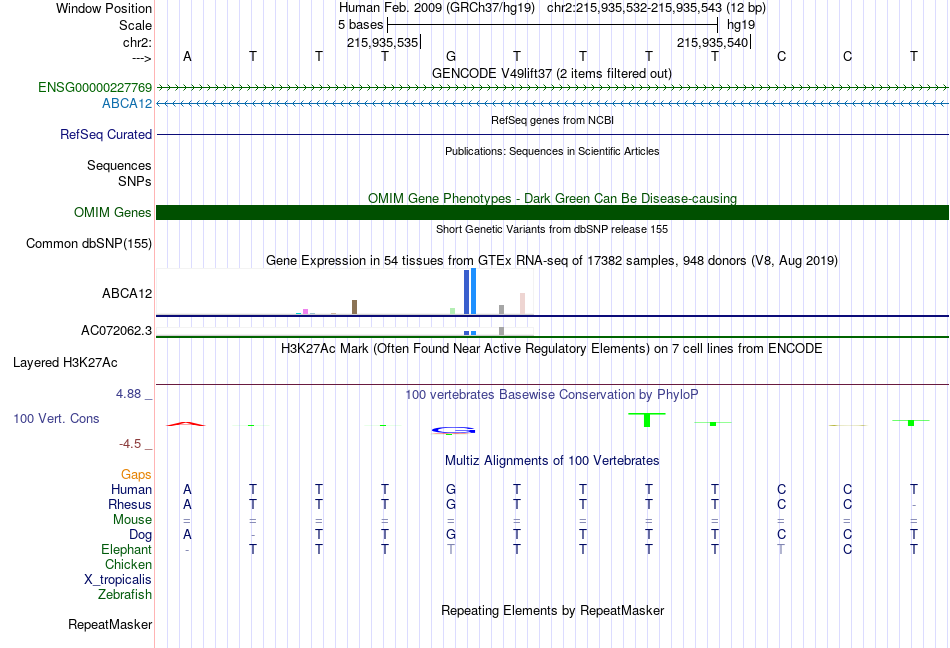Open Publications: Sequences in Scientific Articles title

[x=552, y=151]
